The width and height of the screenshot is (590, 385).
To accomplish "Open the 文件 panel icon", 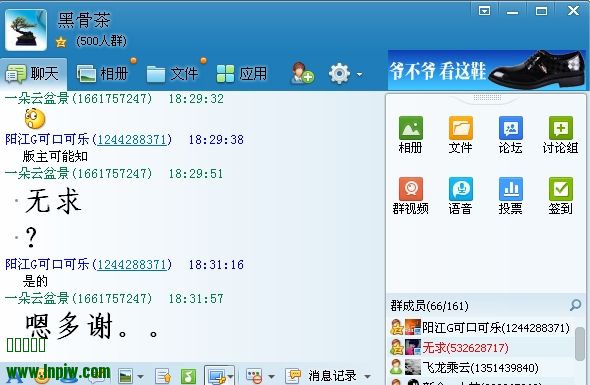I will (461, 128).
